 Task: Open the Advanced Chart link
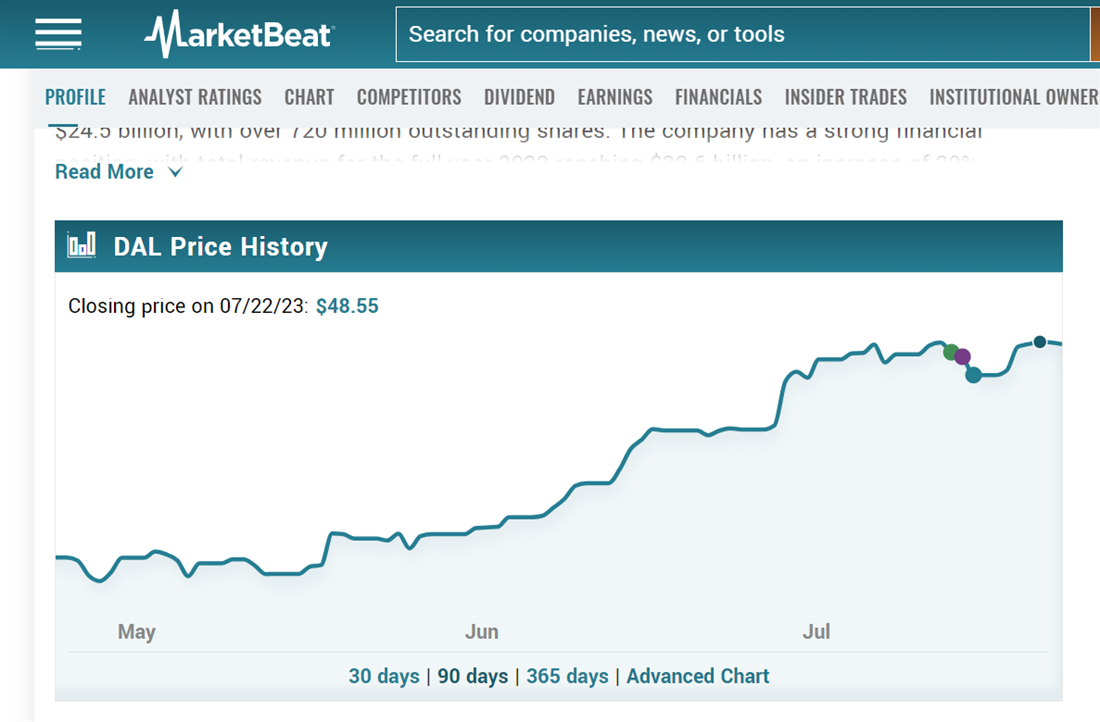(698, 676)
